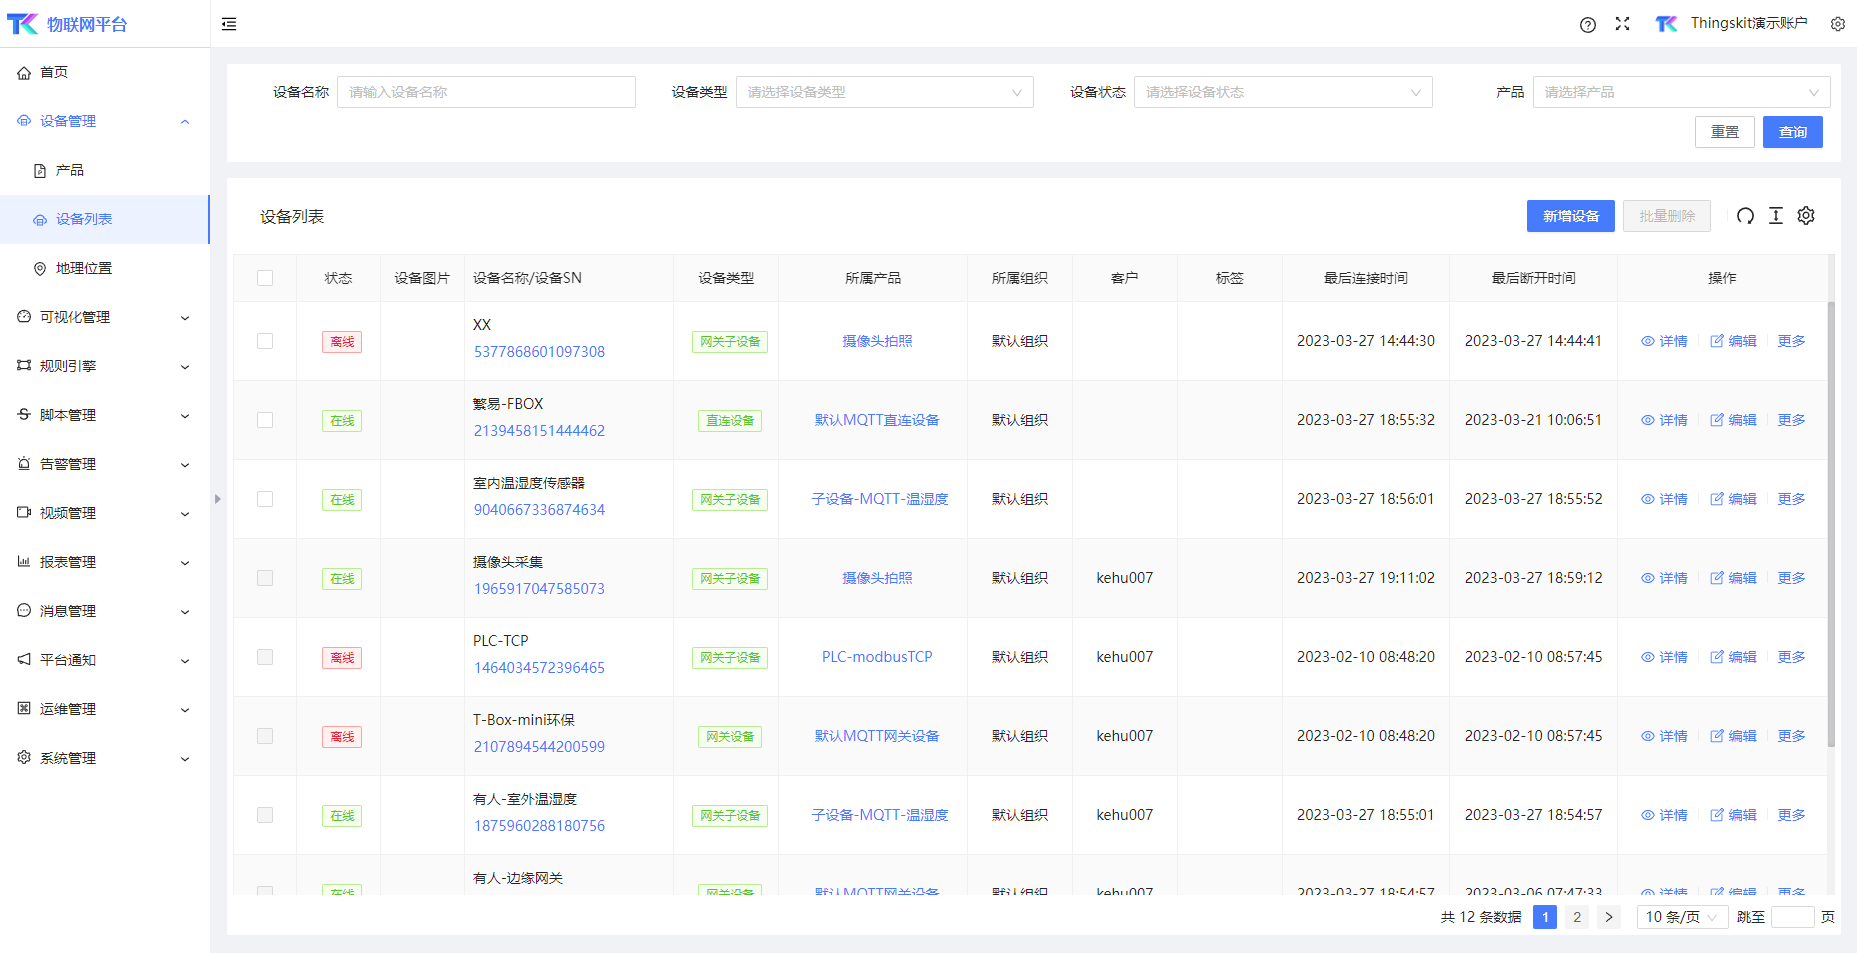Open 系统管理 menu section
The width and height of the screenshot is (1857, 953).
pos(105,758)
